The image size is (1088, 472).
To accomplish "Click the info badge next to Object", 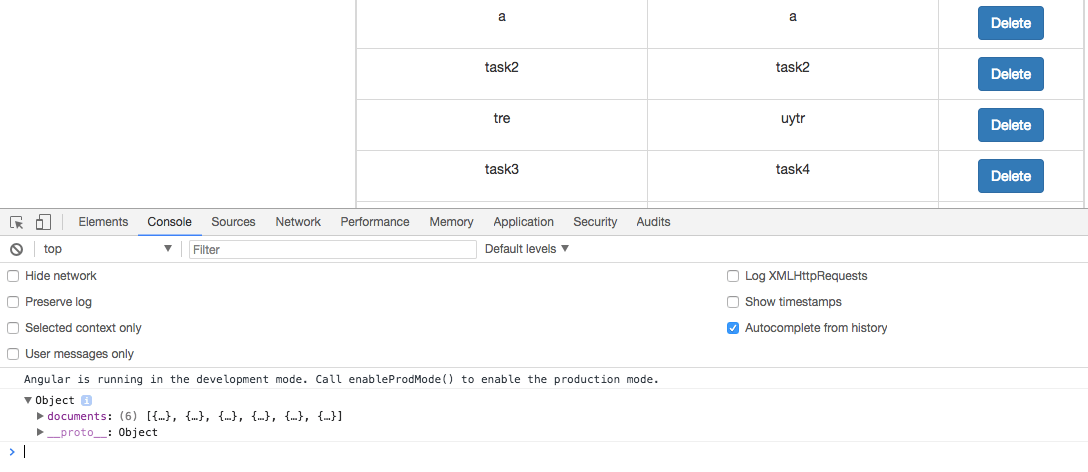I will tap(86, 401).
